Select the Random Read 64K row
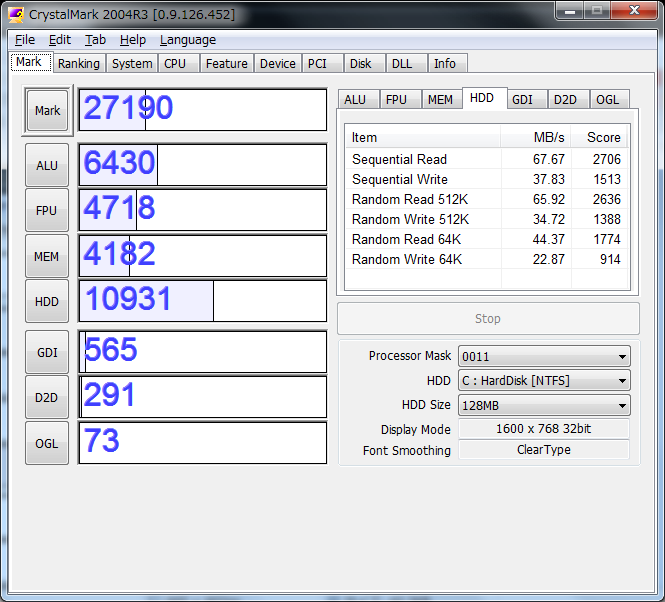This screenshot has height=602, width=665. 487,239
